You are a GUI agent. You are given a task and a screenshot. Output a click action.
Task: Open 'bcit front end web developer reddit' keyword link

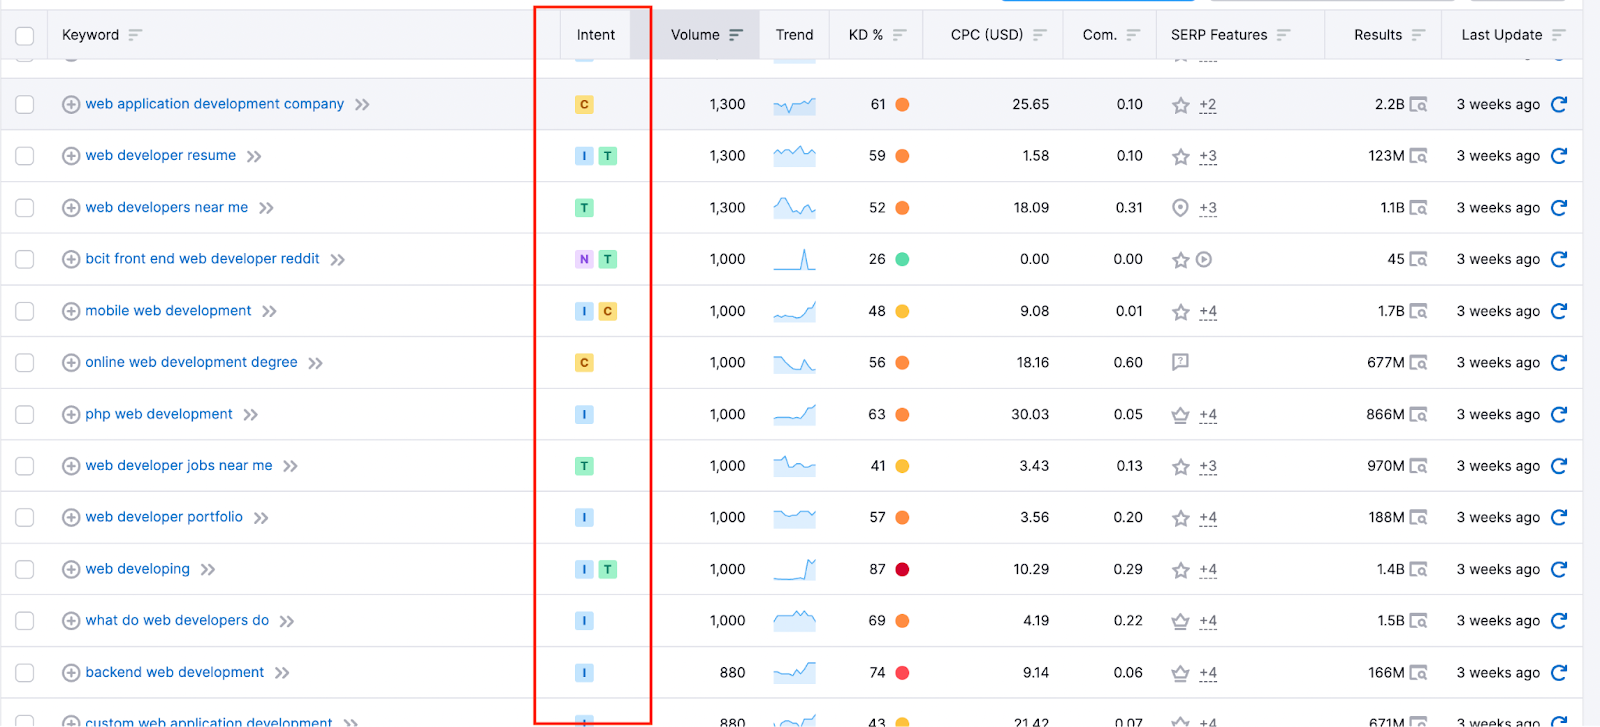coord(202,259)
